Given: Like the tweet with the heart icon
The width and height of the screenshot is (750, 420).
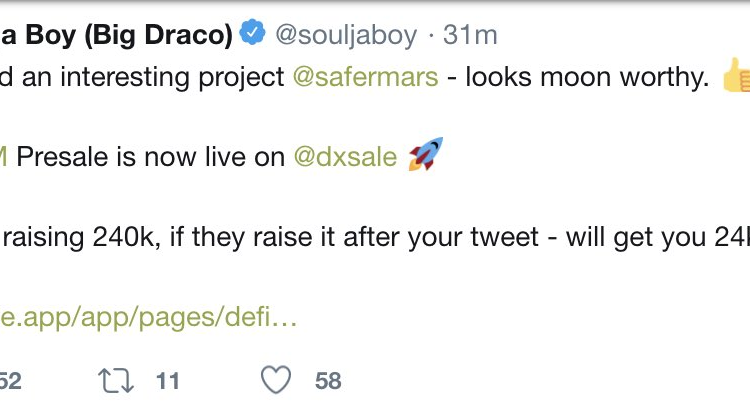Looking at the screenshot, I should point(275,380).
